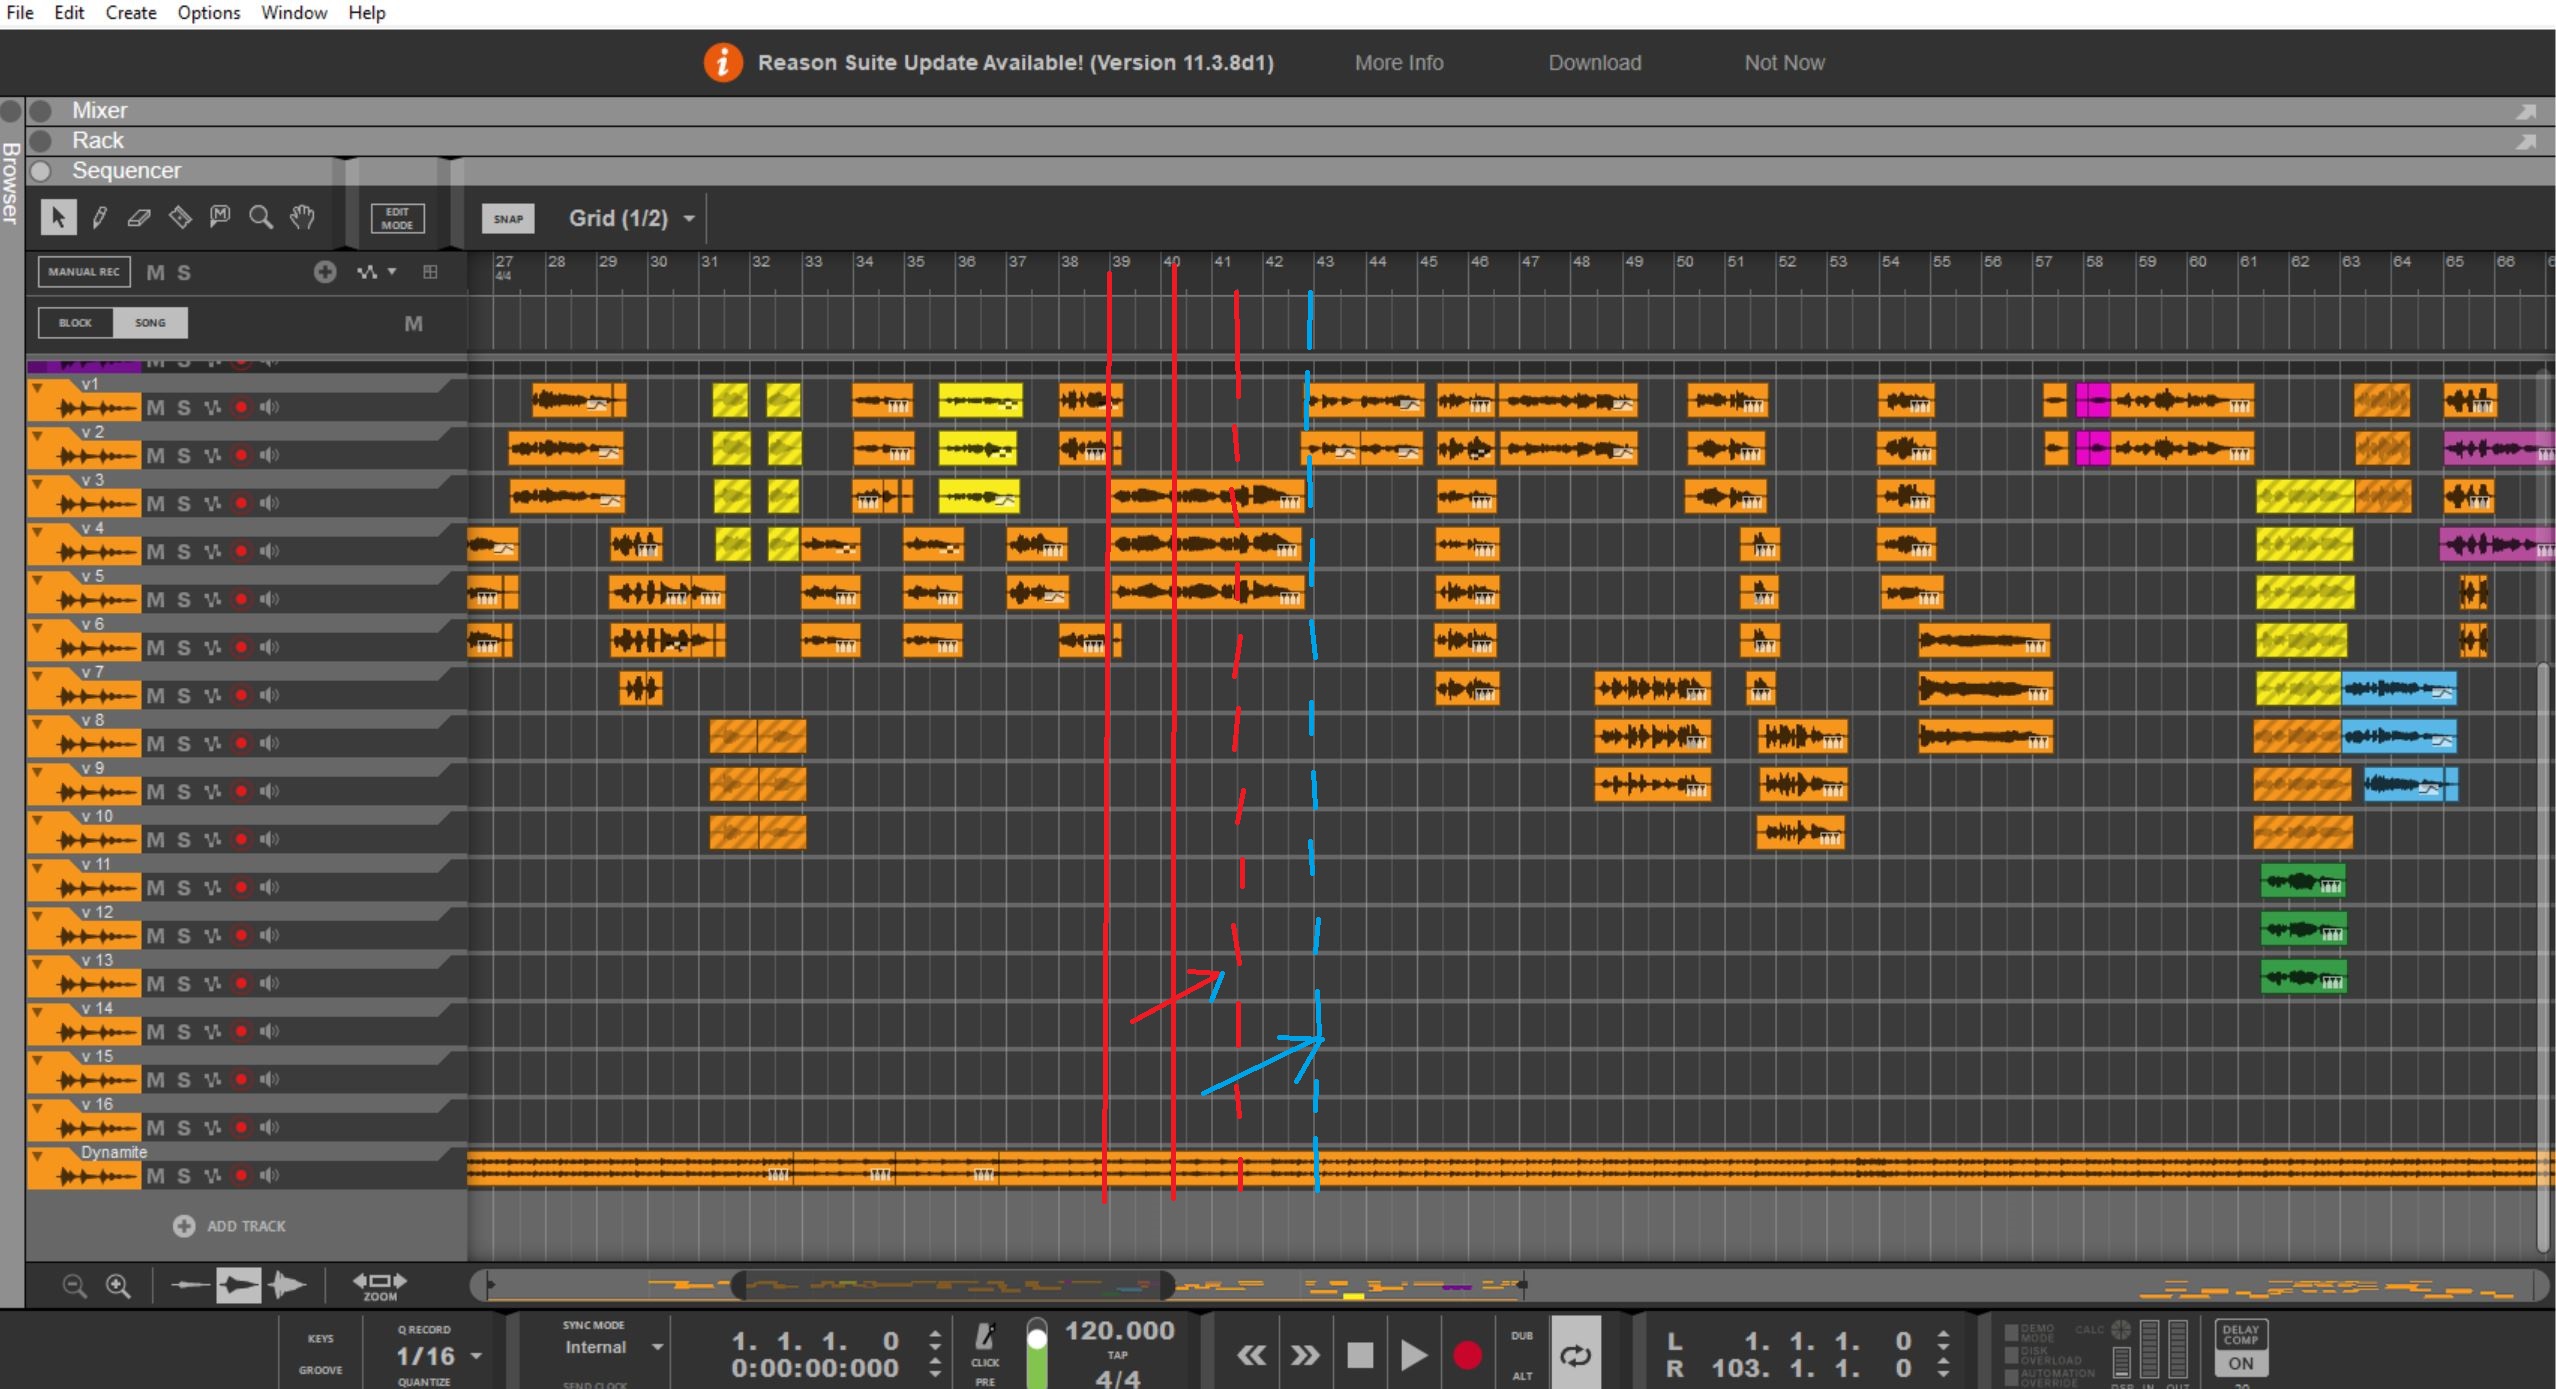The width and height of the screenshot is (2556, 1389).
Task: Open the quantize 1/16 dropdown
Action: click(x=476, y=1356)
